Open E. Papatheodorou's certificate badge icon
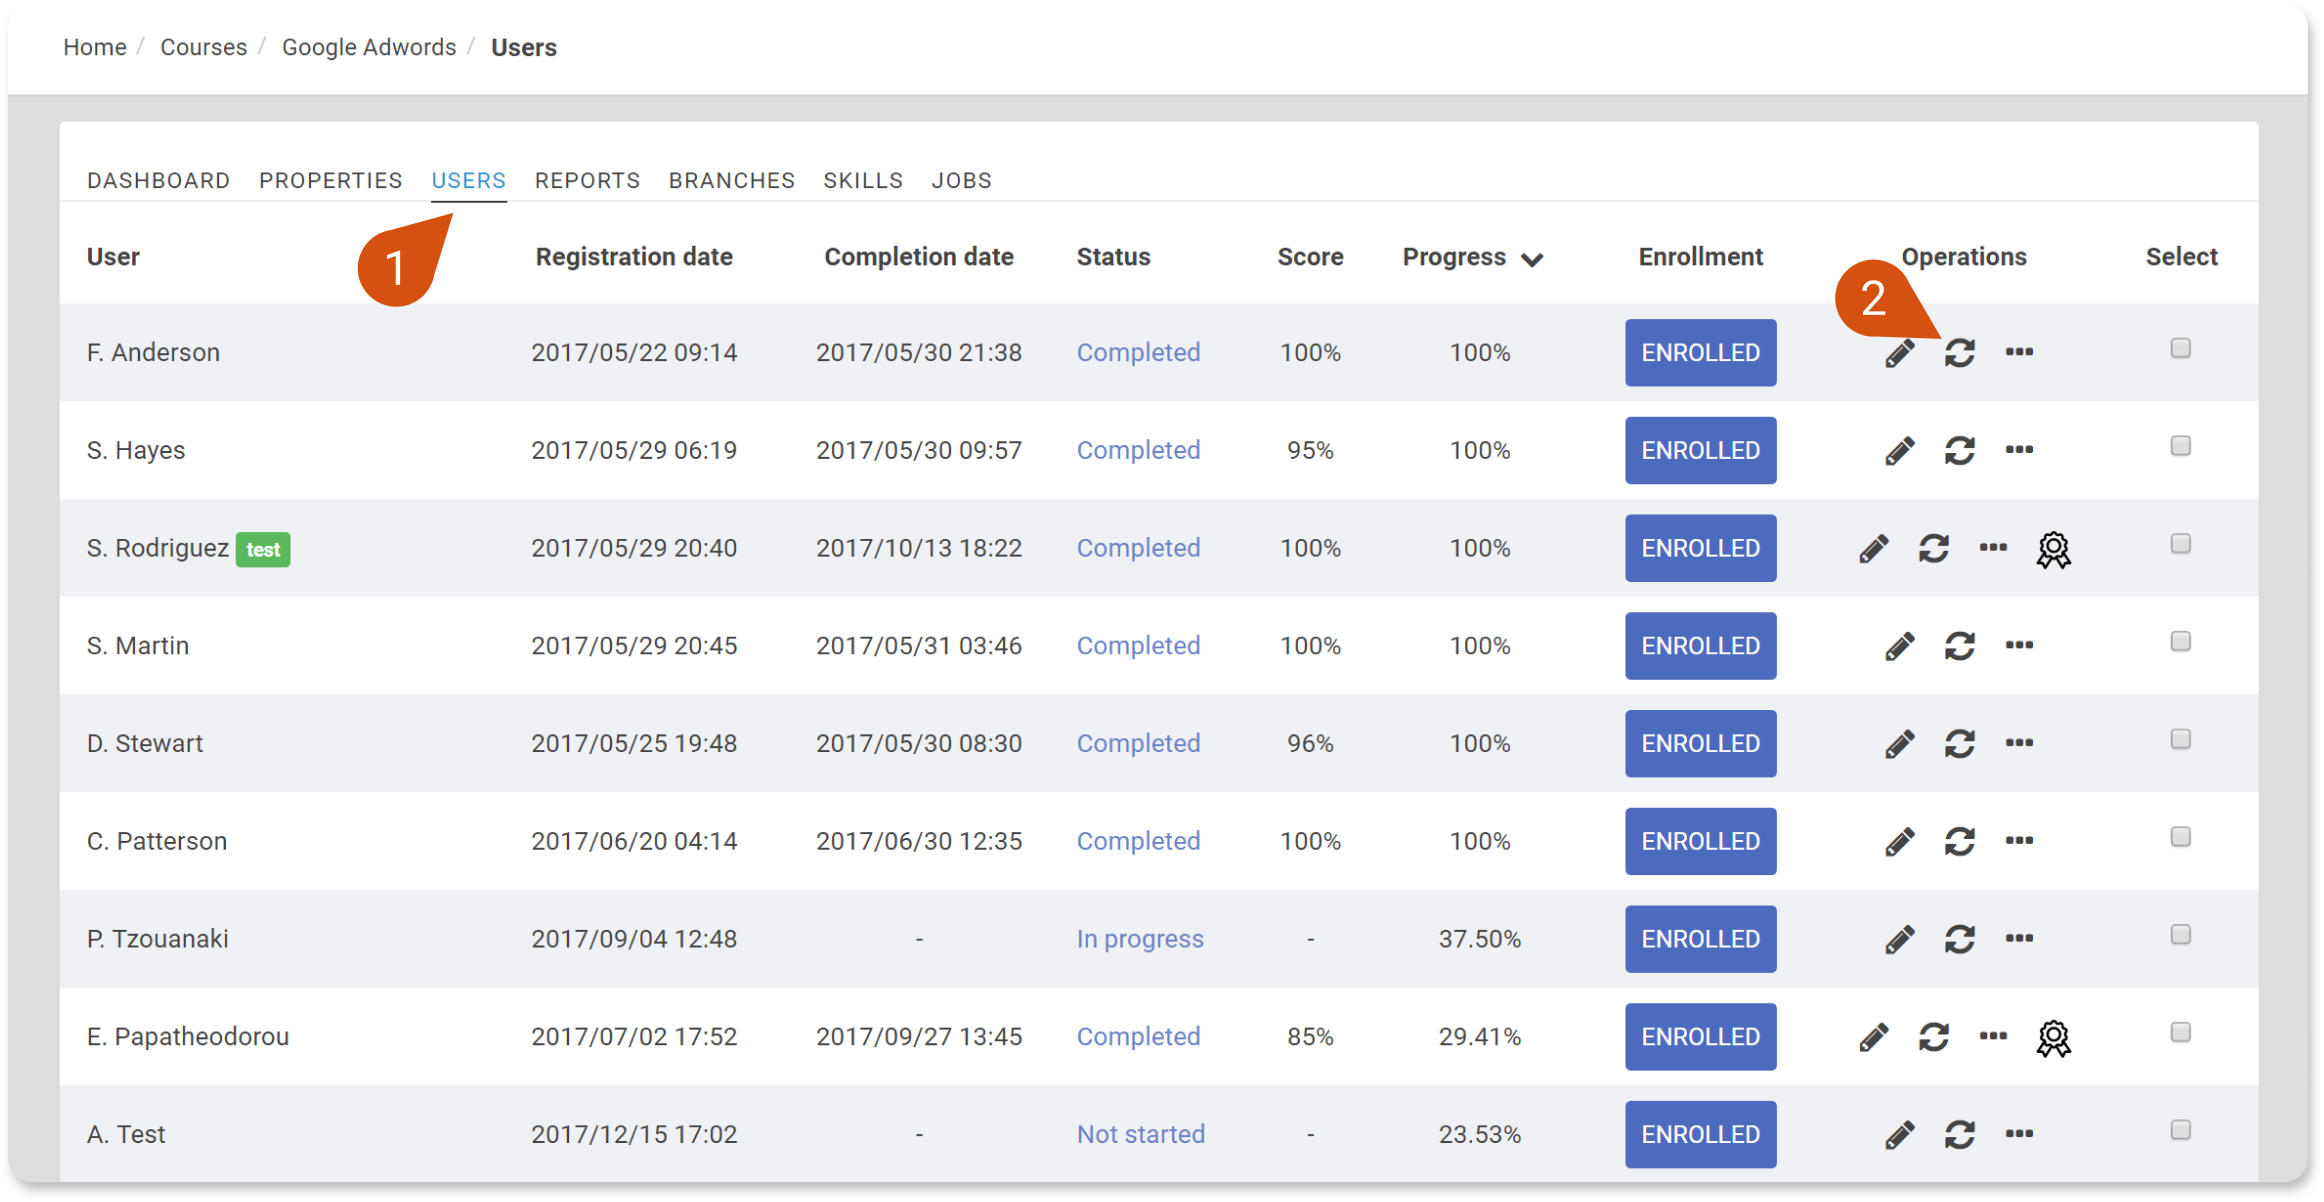 click(2053, 1038)
